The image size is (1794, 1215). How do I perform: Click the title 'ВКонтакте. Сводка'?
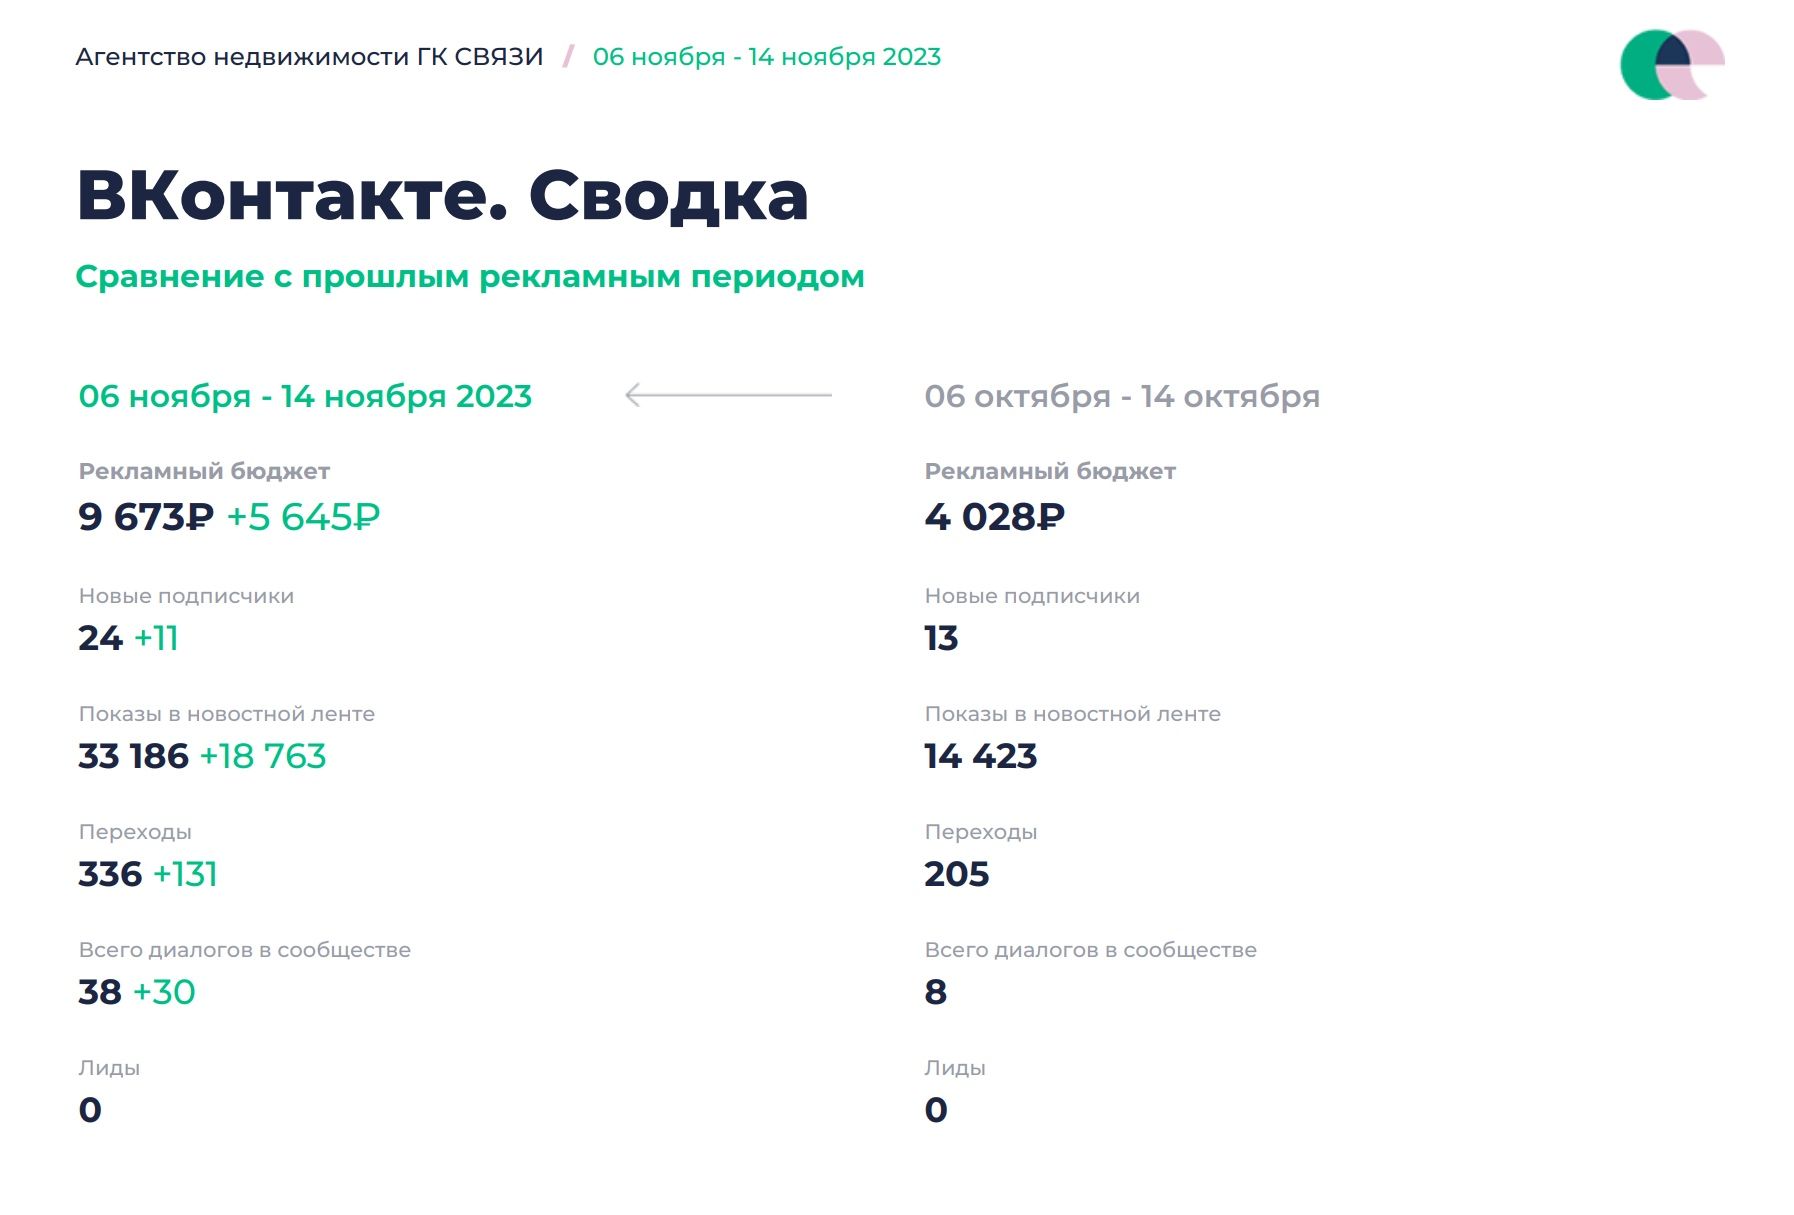click(x=442, y=195)
